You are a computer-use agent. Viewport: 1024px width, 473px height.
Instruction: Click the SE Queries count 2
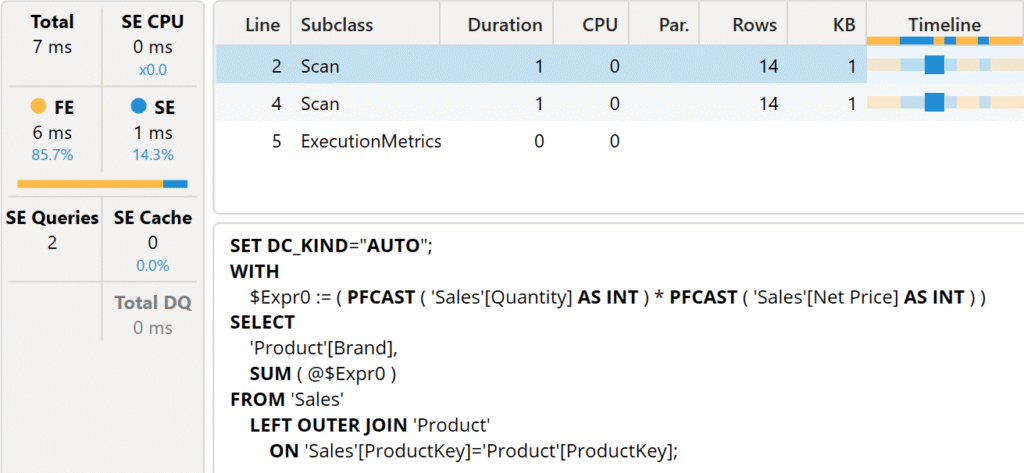(x=52, y=243)
